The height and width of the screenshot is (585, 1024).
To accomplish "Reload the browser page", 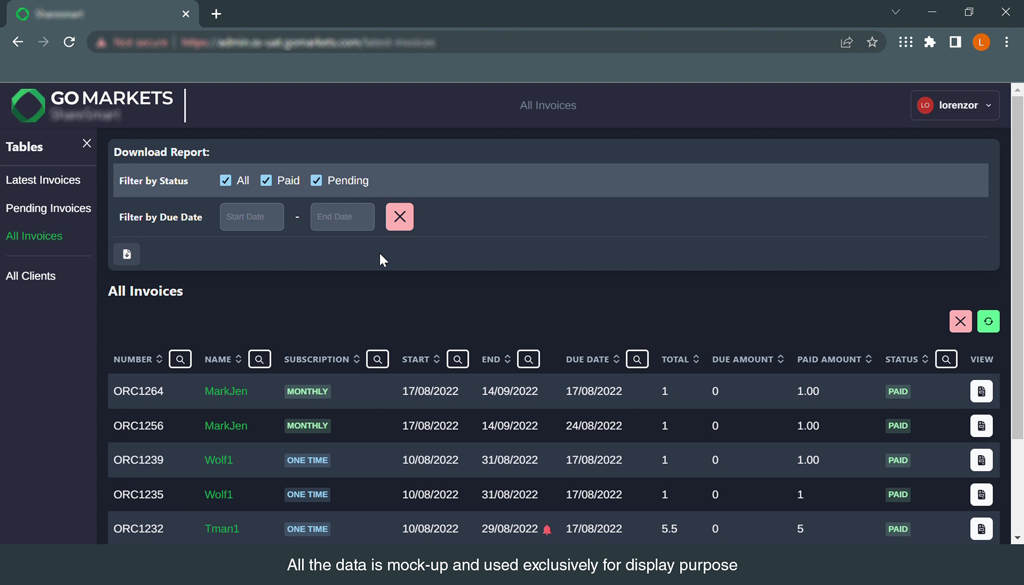I will pyautogui.click(x=69, y=42).
